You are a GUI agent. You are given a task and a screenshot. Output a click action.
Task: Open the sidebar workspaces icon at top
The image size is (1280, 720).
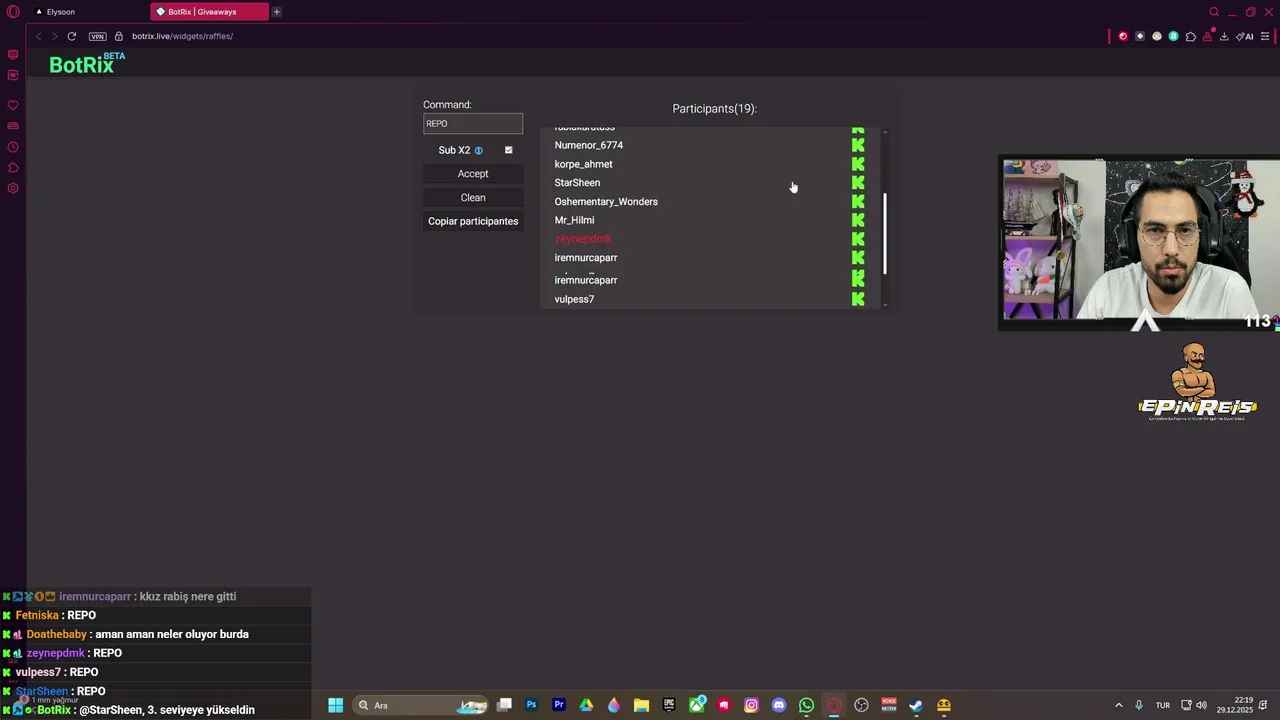point(13,54)
